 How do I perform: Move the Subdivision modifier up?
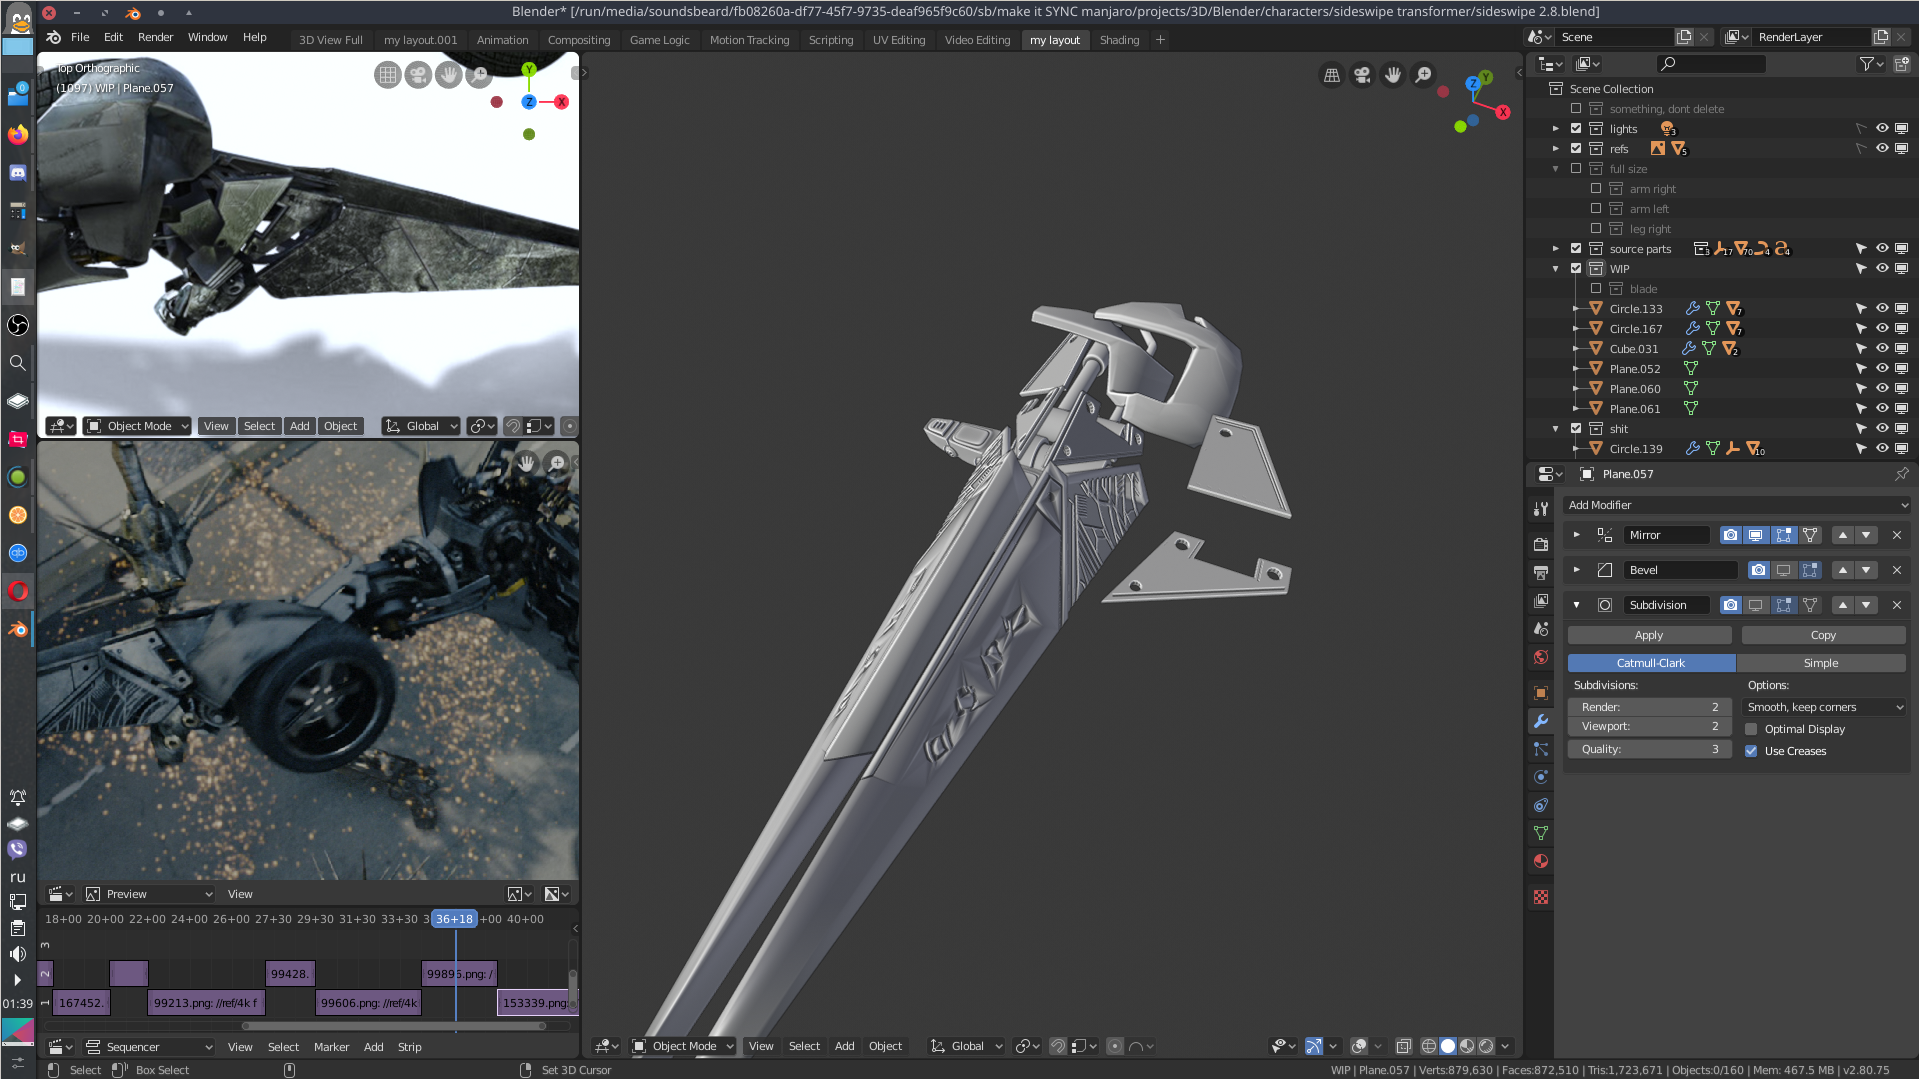coord(1842,605)
